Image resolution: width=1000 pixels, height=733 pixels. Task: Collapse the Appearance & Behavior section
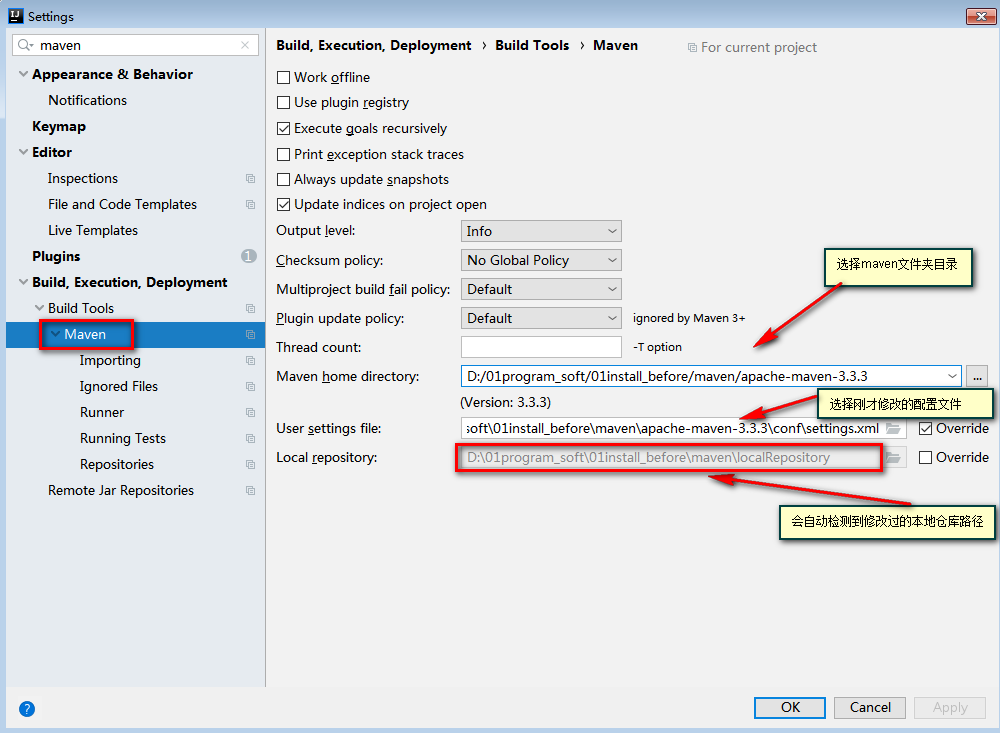[24, 74]
